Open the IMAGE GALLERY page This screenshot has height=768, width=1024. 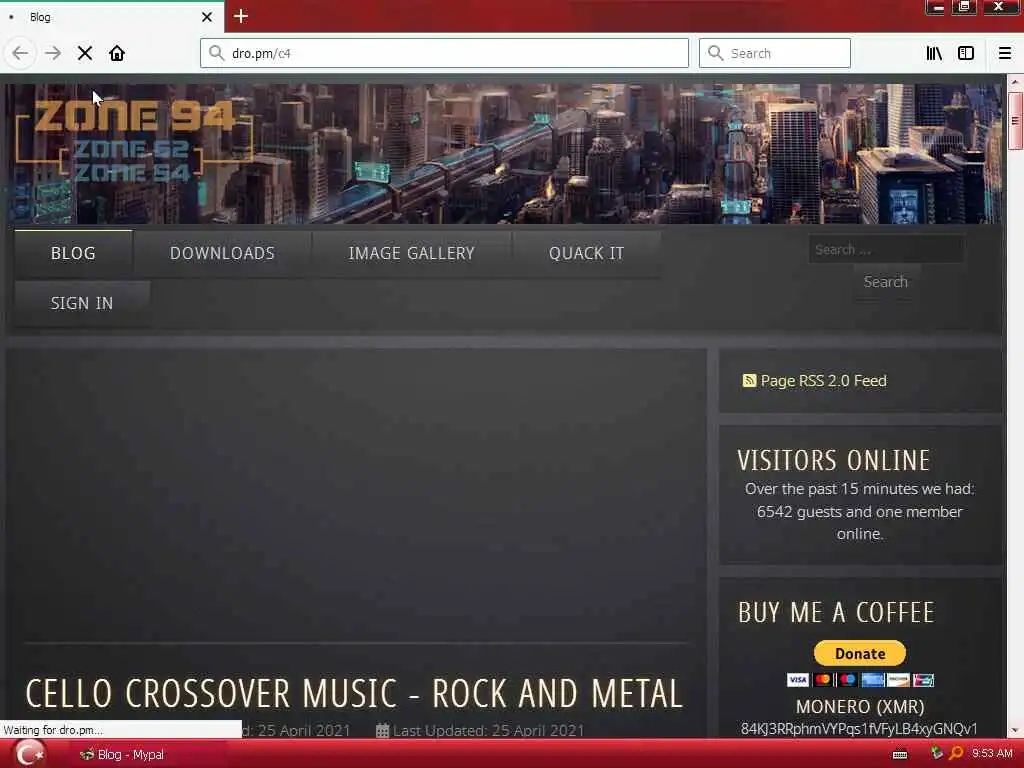pyautogui.click(x=411, y=253)
